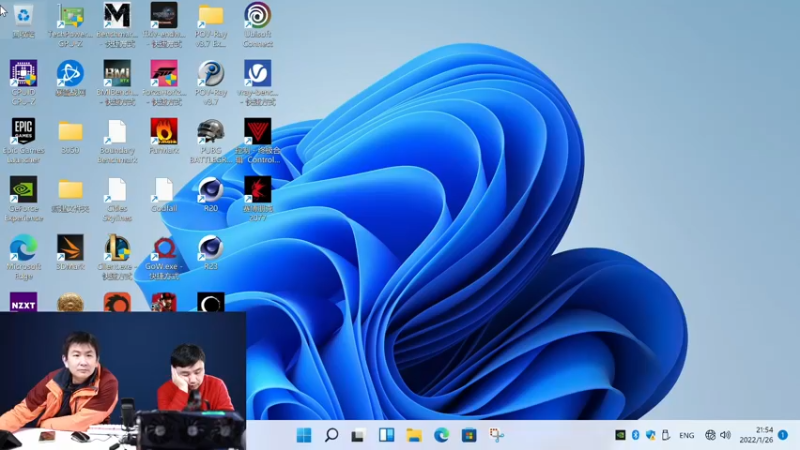Open the Windows Start menu
This screenshot has width=800, height=450.
coord(304,435)
